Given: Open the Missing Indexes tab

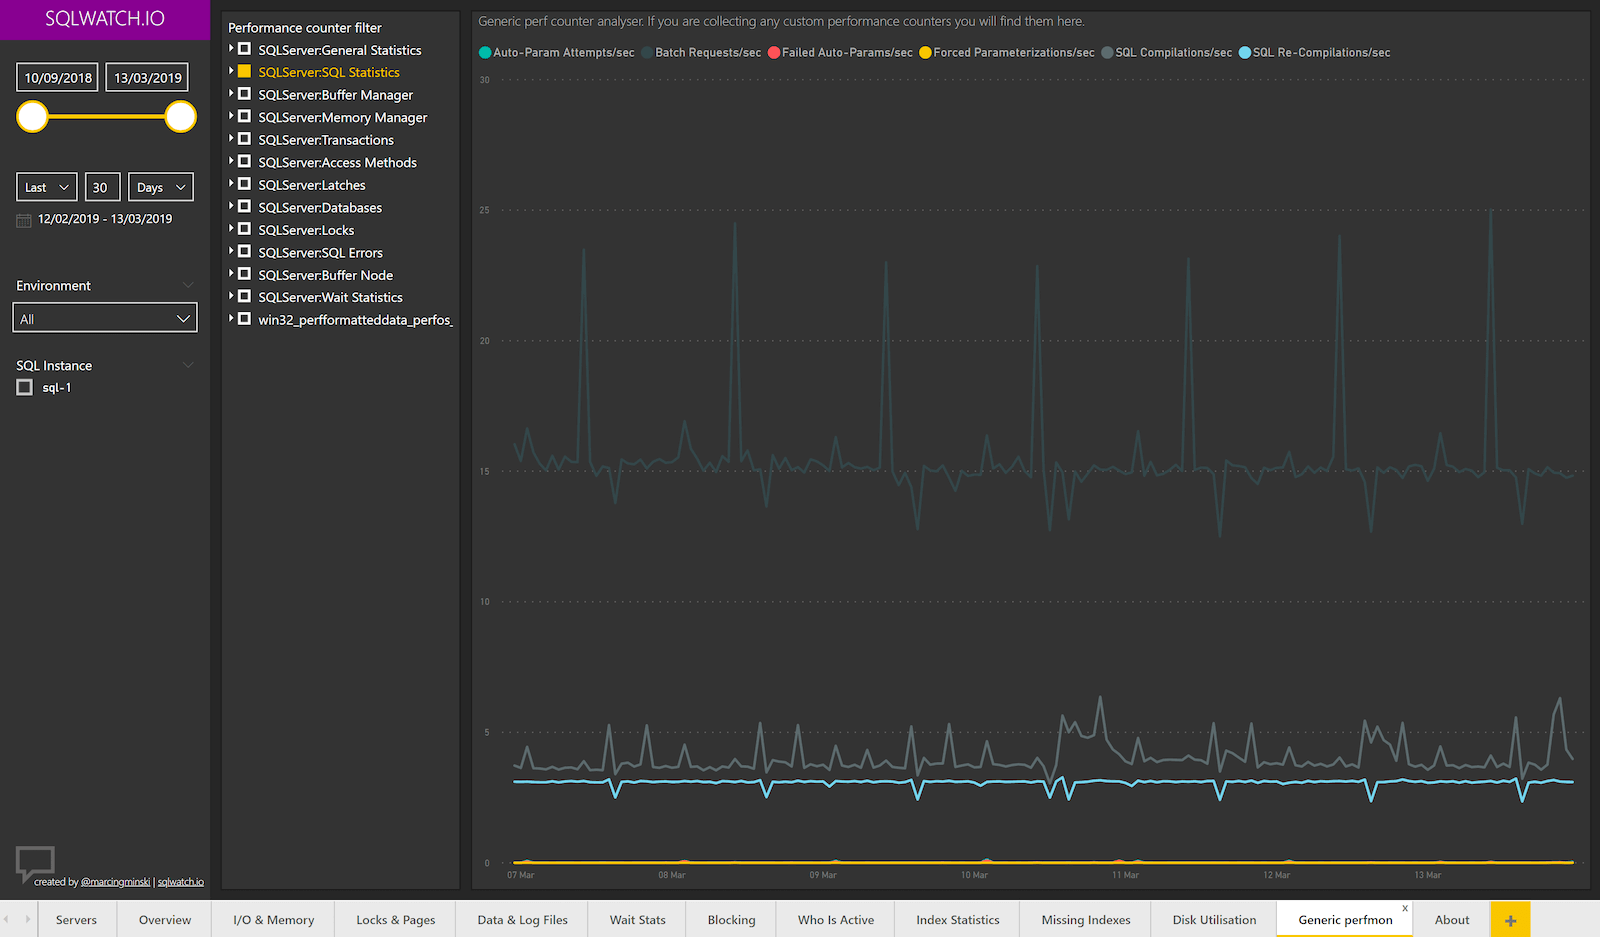Looking at the screenshot, I should [x=1086, y=920].
